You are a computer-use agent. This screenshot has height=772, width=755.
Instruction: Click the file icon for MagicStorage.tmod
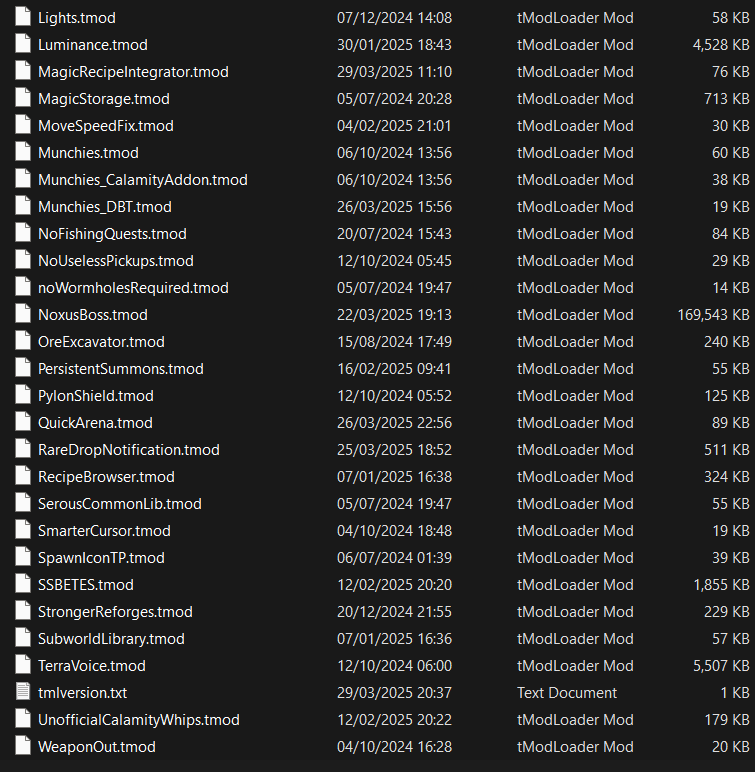click(23, 98)
